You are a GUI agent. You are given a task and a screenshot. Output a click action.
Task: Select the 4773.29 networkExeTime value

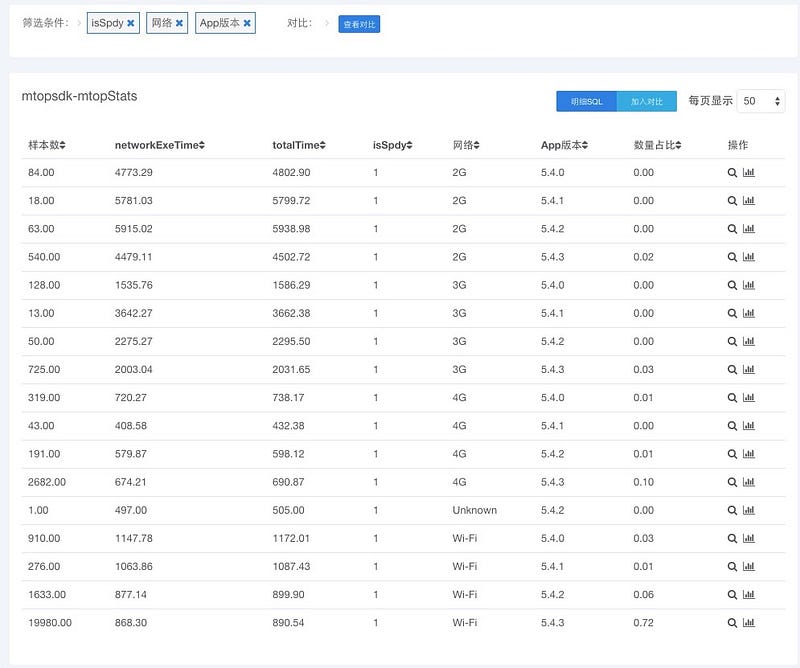pyautogui.click(x=134, y=172)
